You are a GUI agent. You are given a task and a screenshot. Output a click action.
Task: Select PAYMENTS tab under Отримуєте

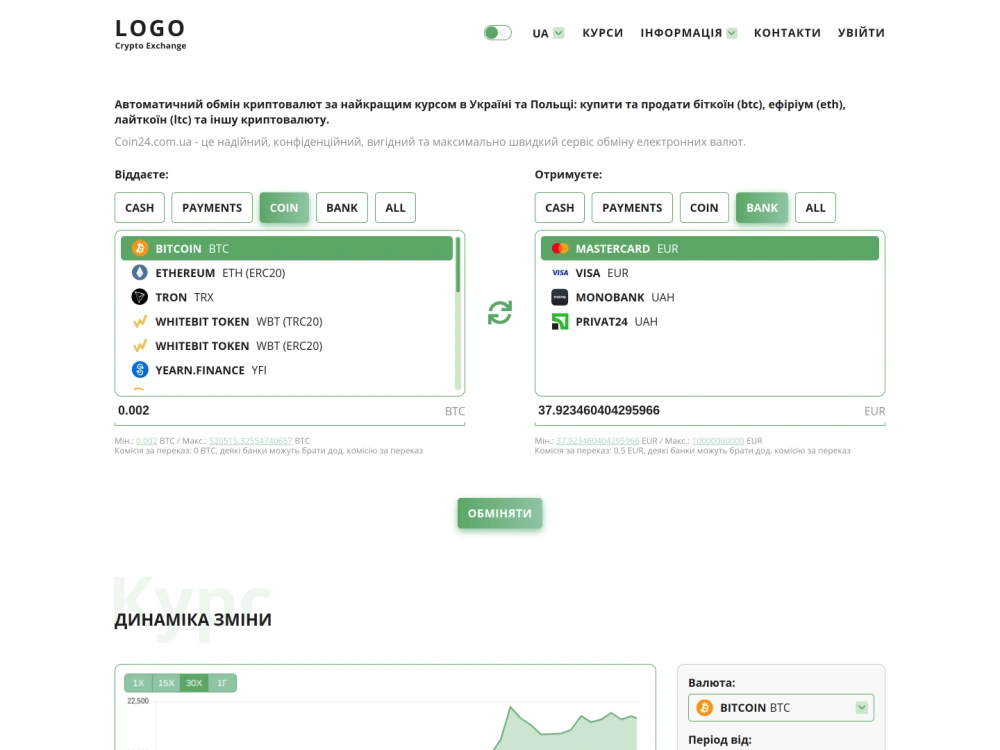point(632,208)
